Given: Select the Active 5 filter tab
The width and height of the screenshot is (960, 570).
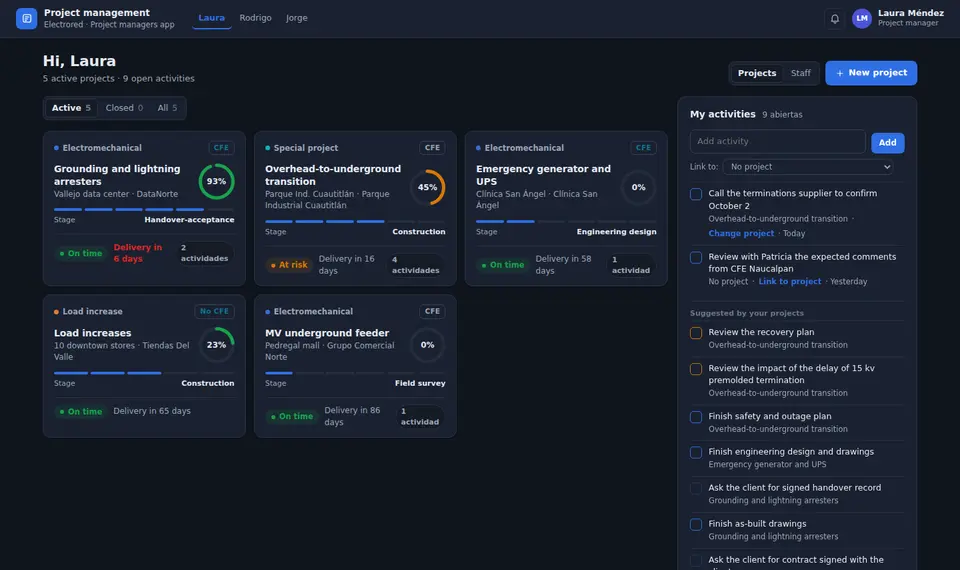Looking at the screenshot, I should [71, 108].
